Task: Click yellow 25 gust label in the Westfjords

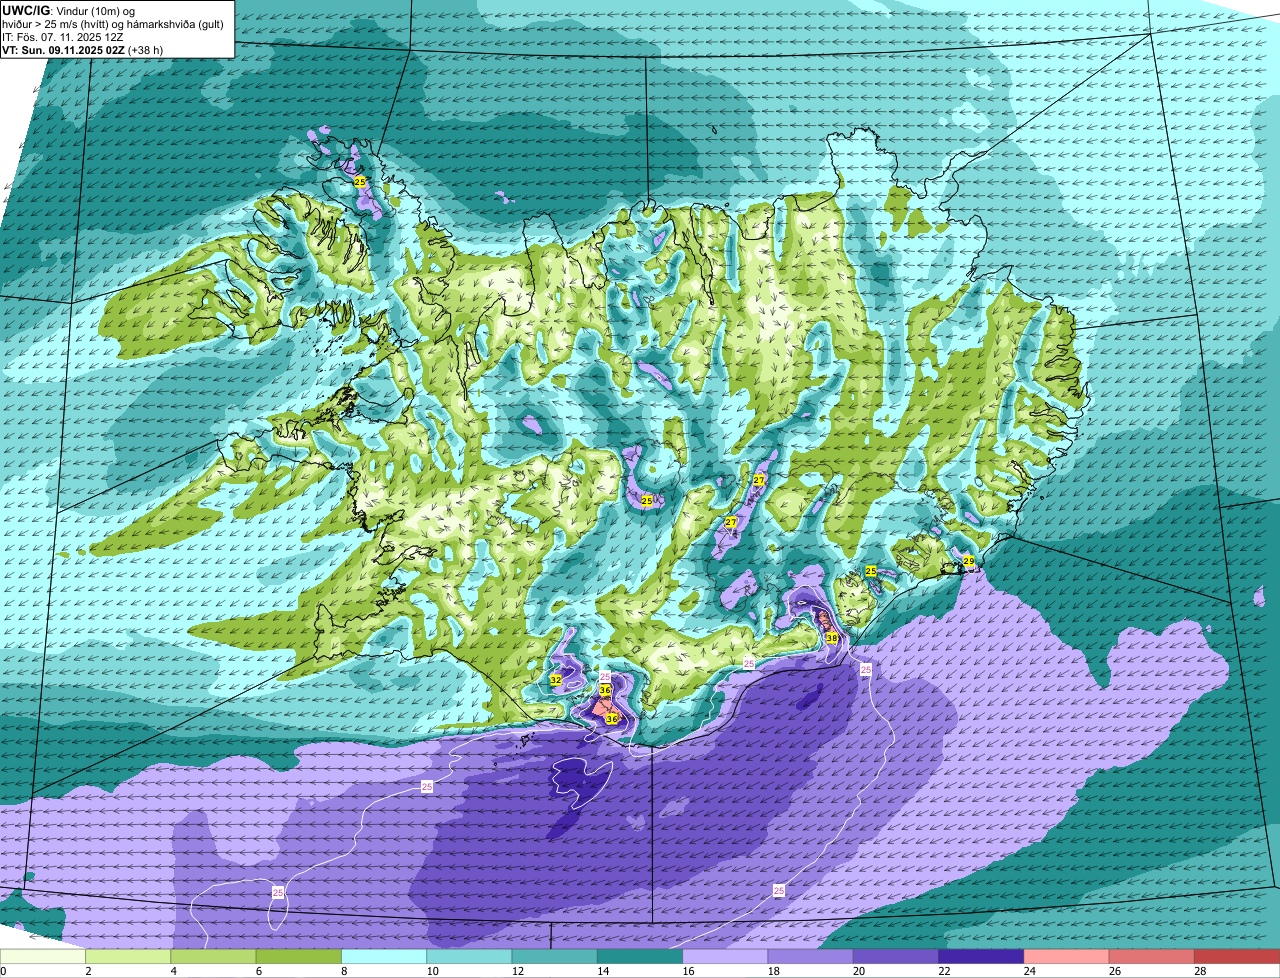Action: point(360,182)
